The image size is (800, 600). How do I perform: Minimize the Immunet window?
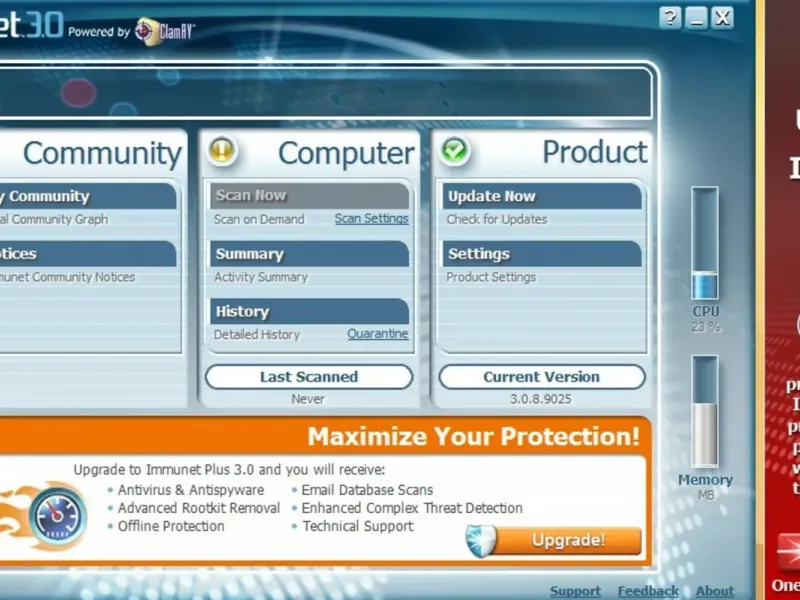coord(696,18)
